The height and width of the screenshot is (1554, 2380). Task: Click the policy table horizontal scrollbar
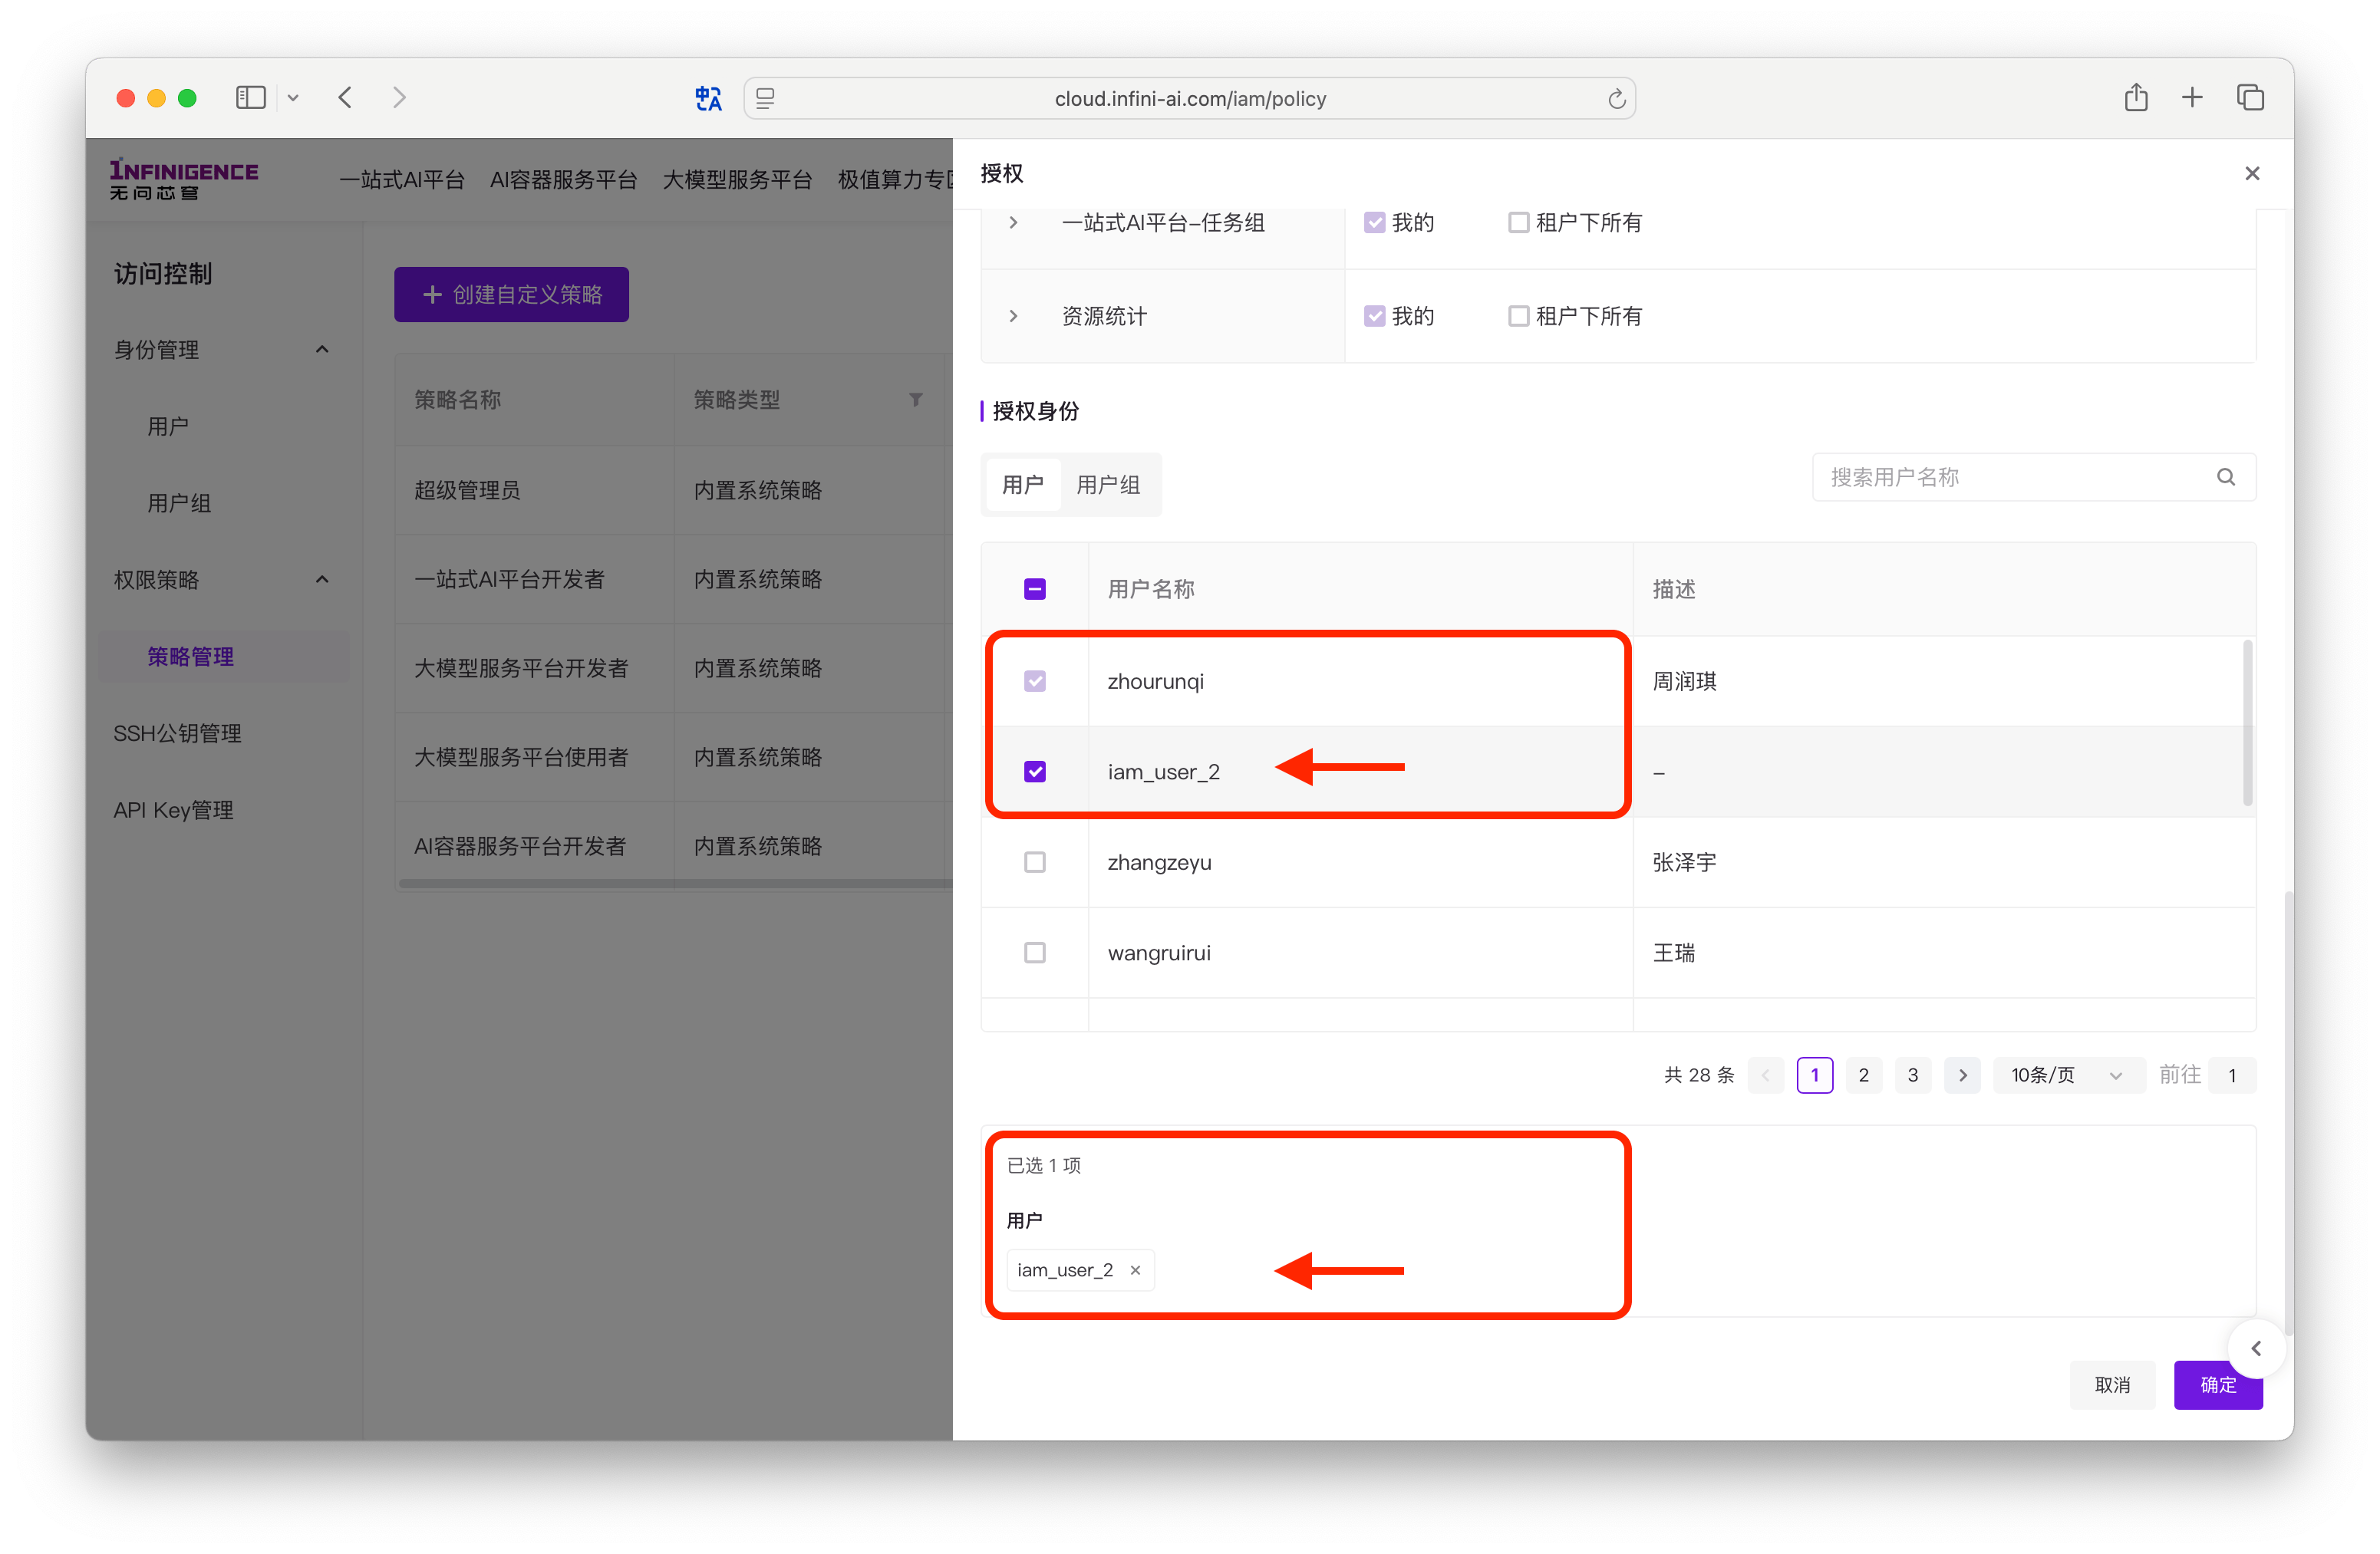675,883
